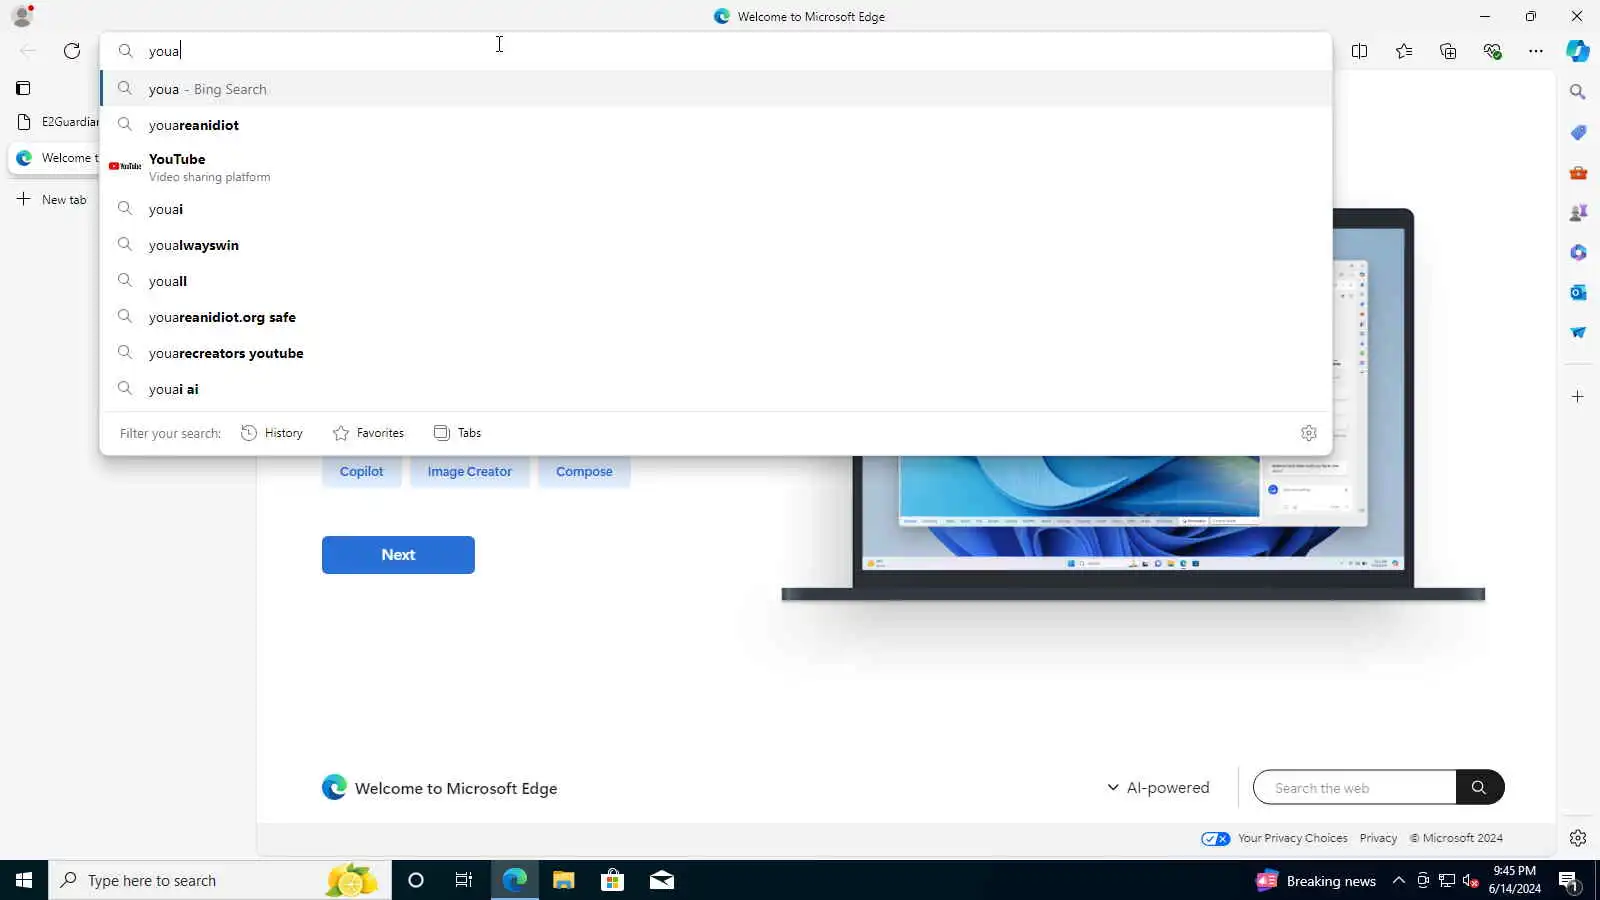Open the sidebar Shopping tag icon

1578,132
